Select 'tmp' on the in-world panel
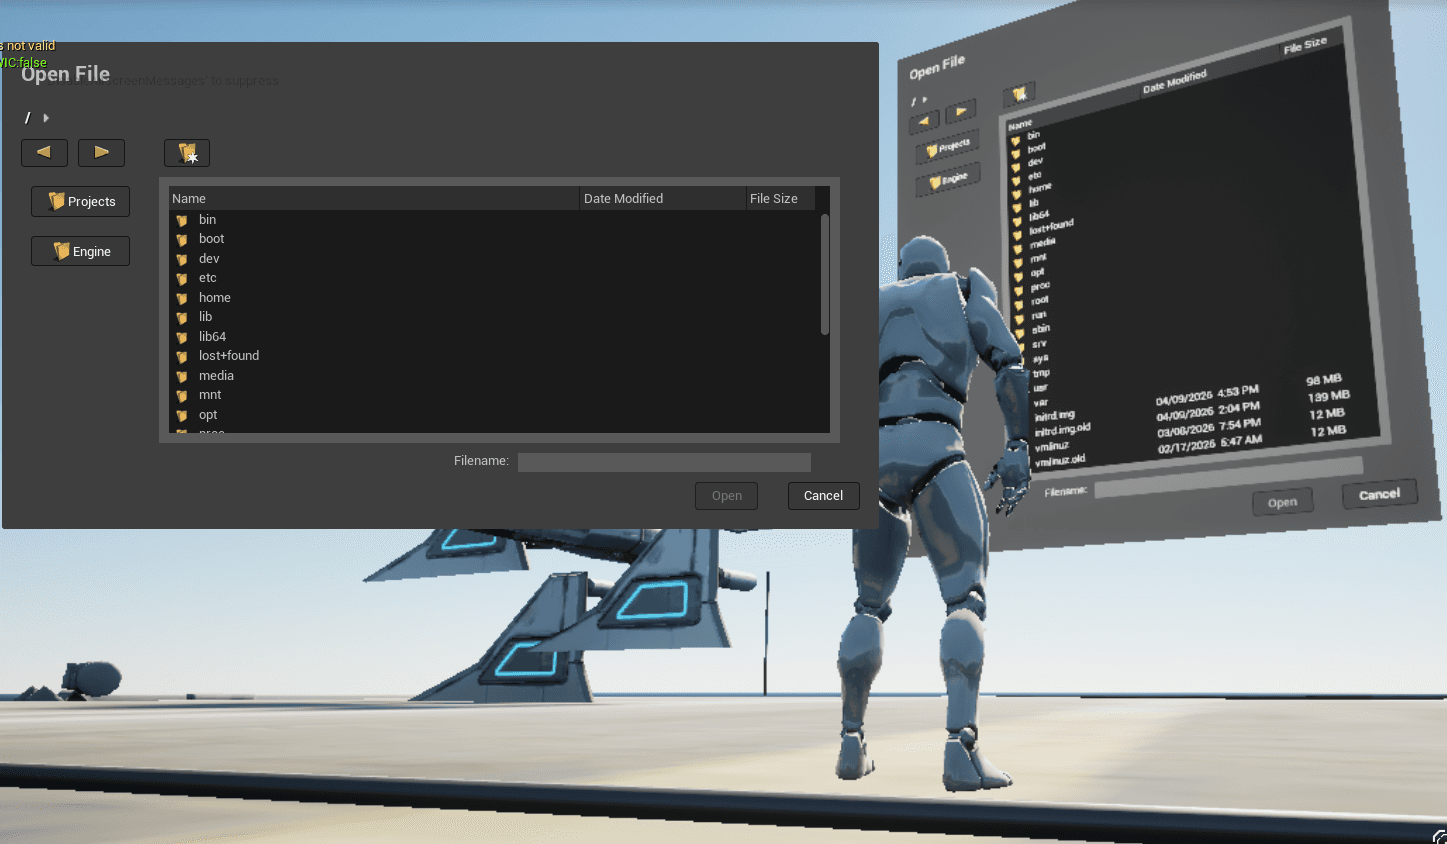Viewport: 1447px width, 844px height. click(x=1041, y=373)
